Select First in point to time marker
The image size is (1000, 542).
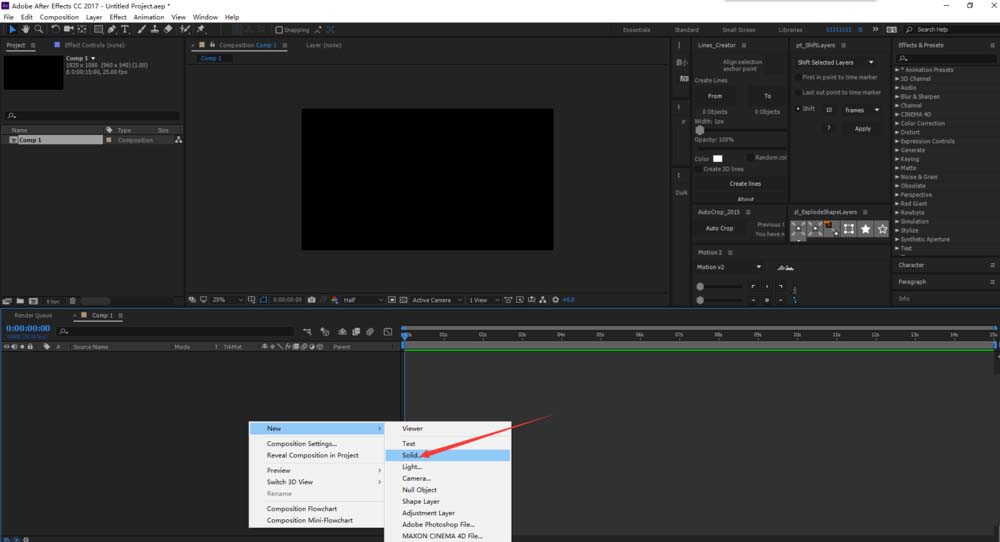pos(798,77)
